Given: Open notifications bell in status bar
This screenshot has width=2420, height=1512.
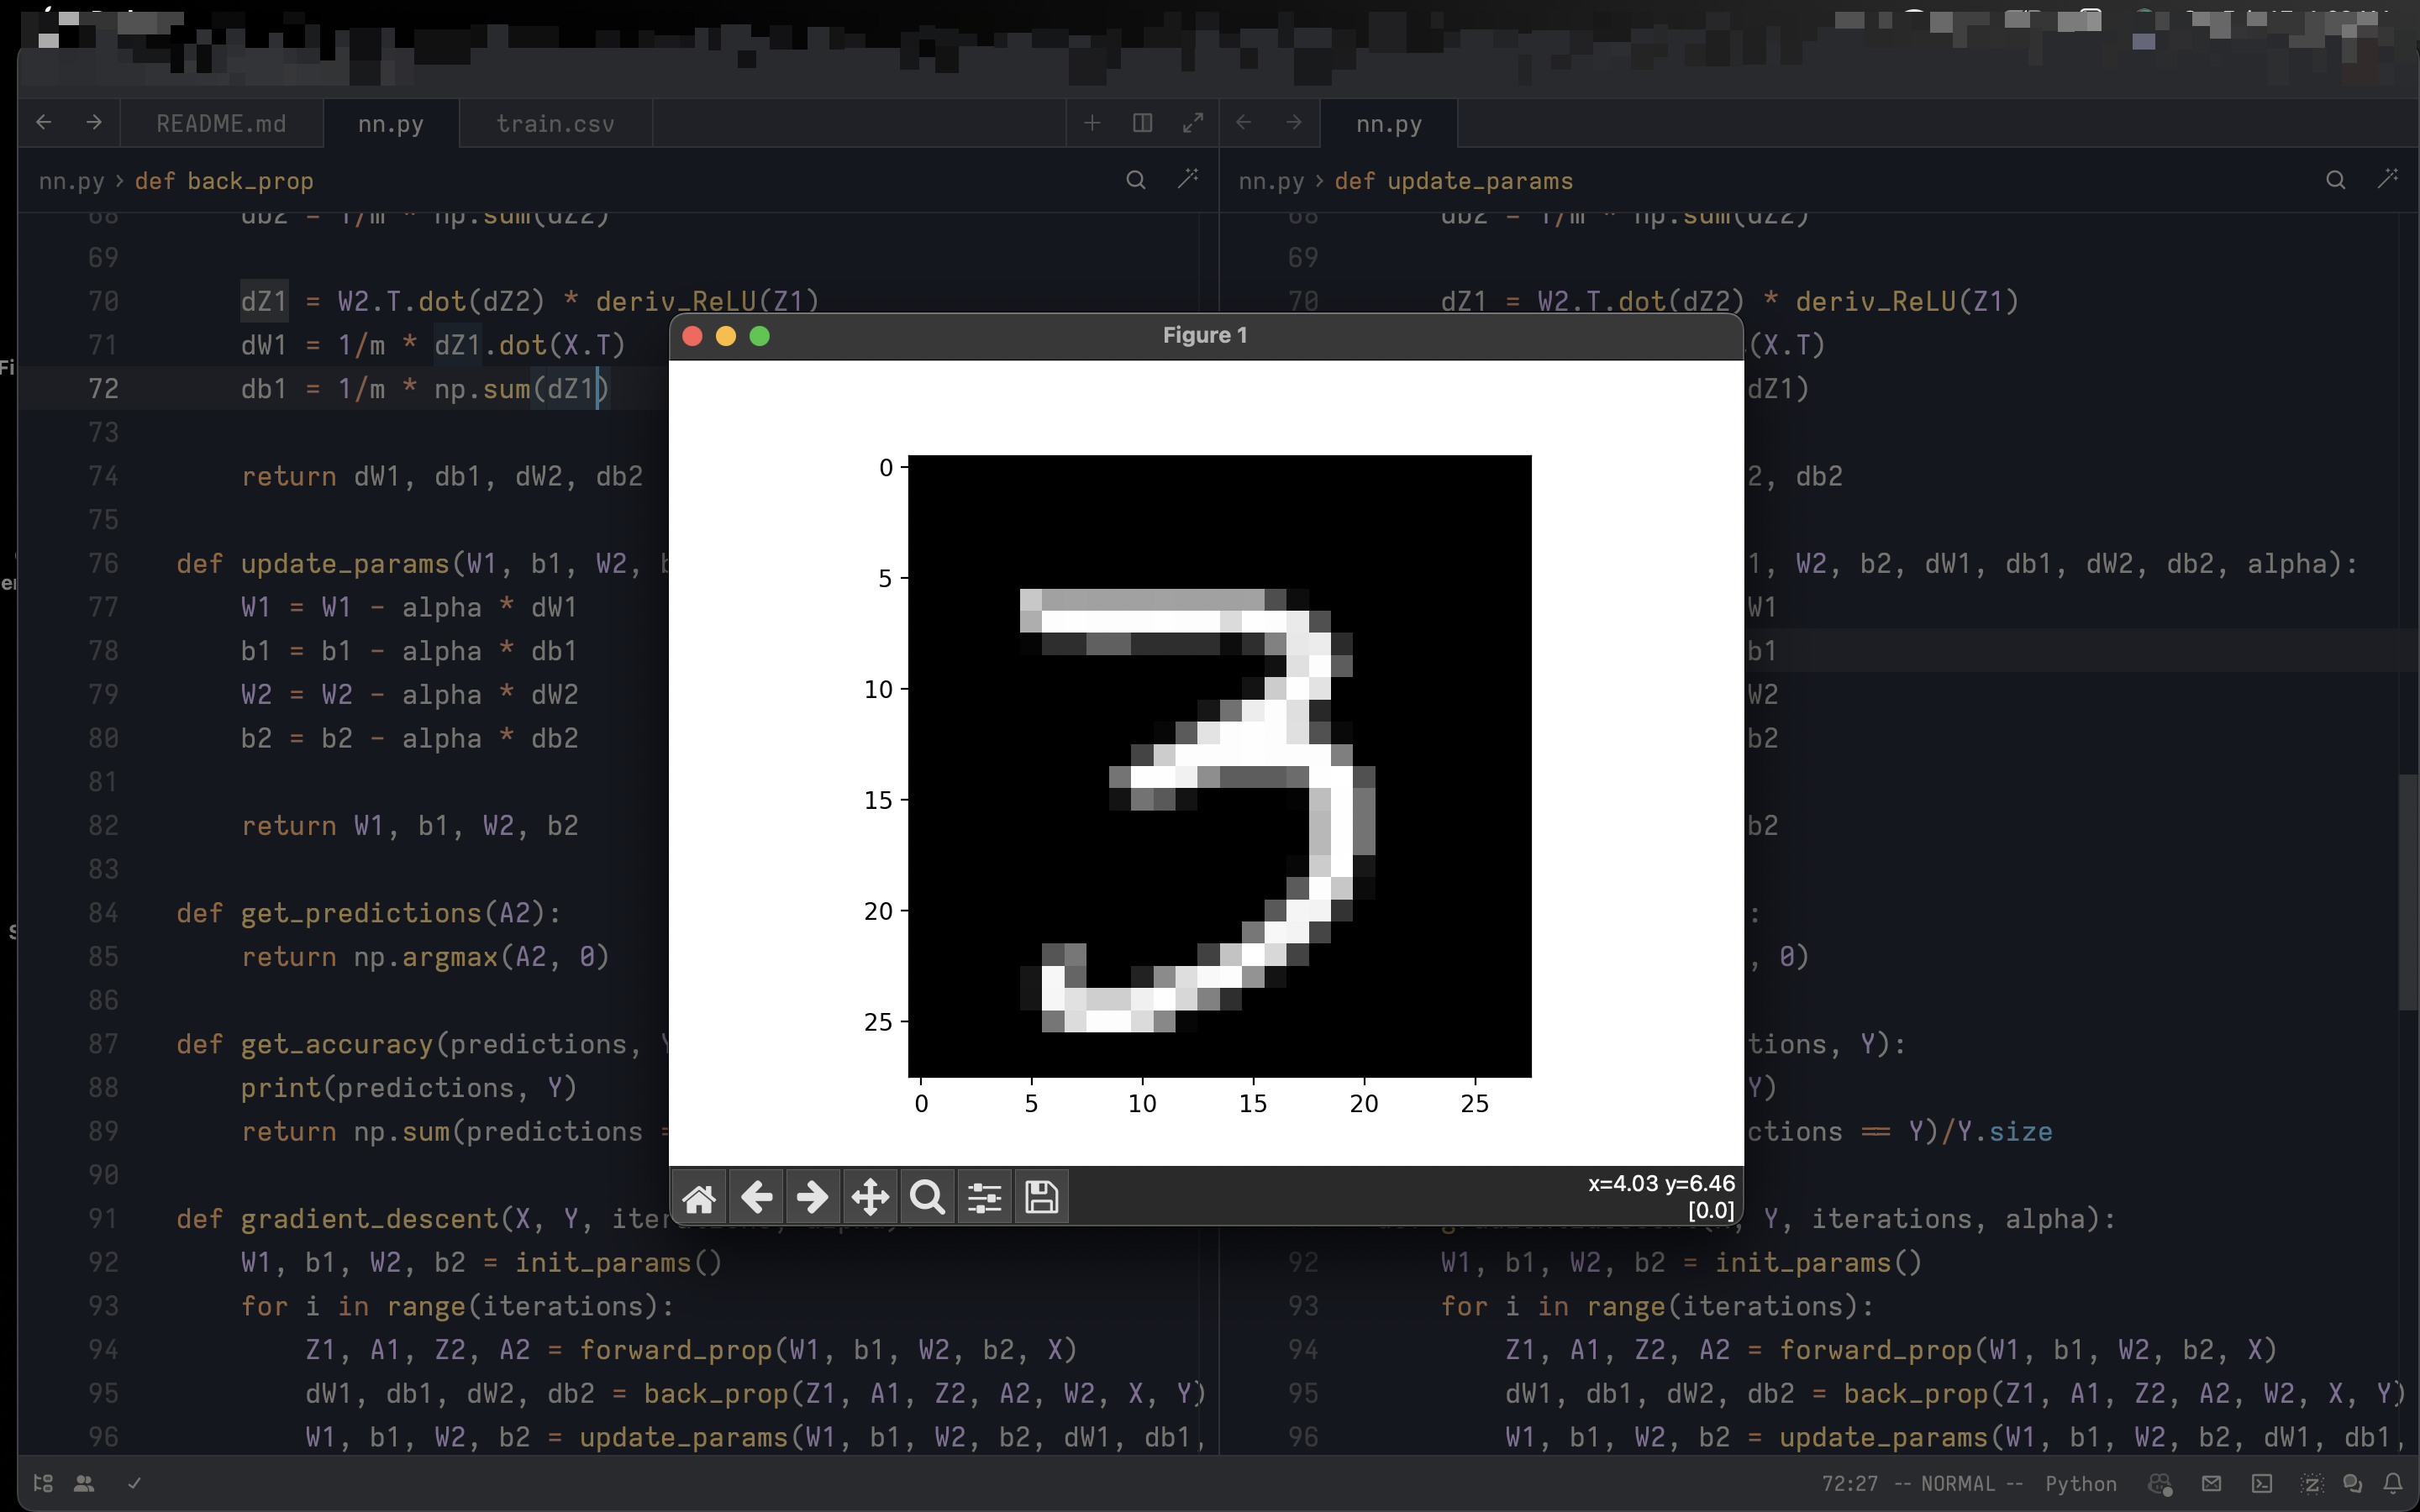Looking at the screenshot, I should pos(2392,1484).
